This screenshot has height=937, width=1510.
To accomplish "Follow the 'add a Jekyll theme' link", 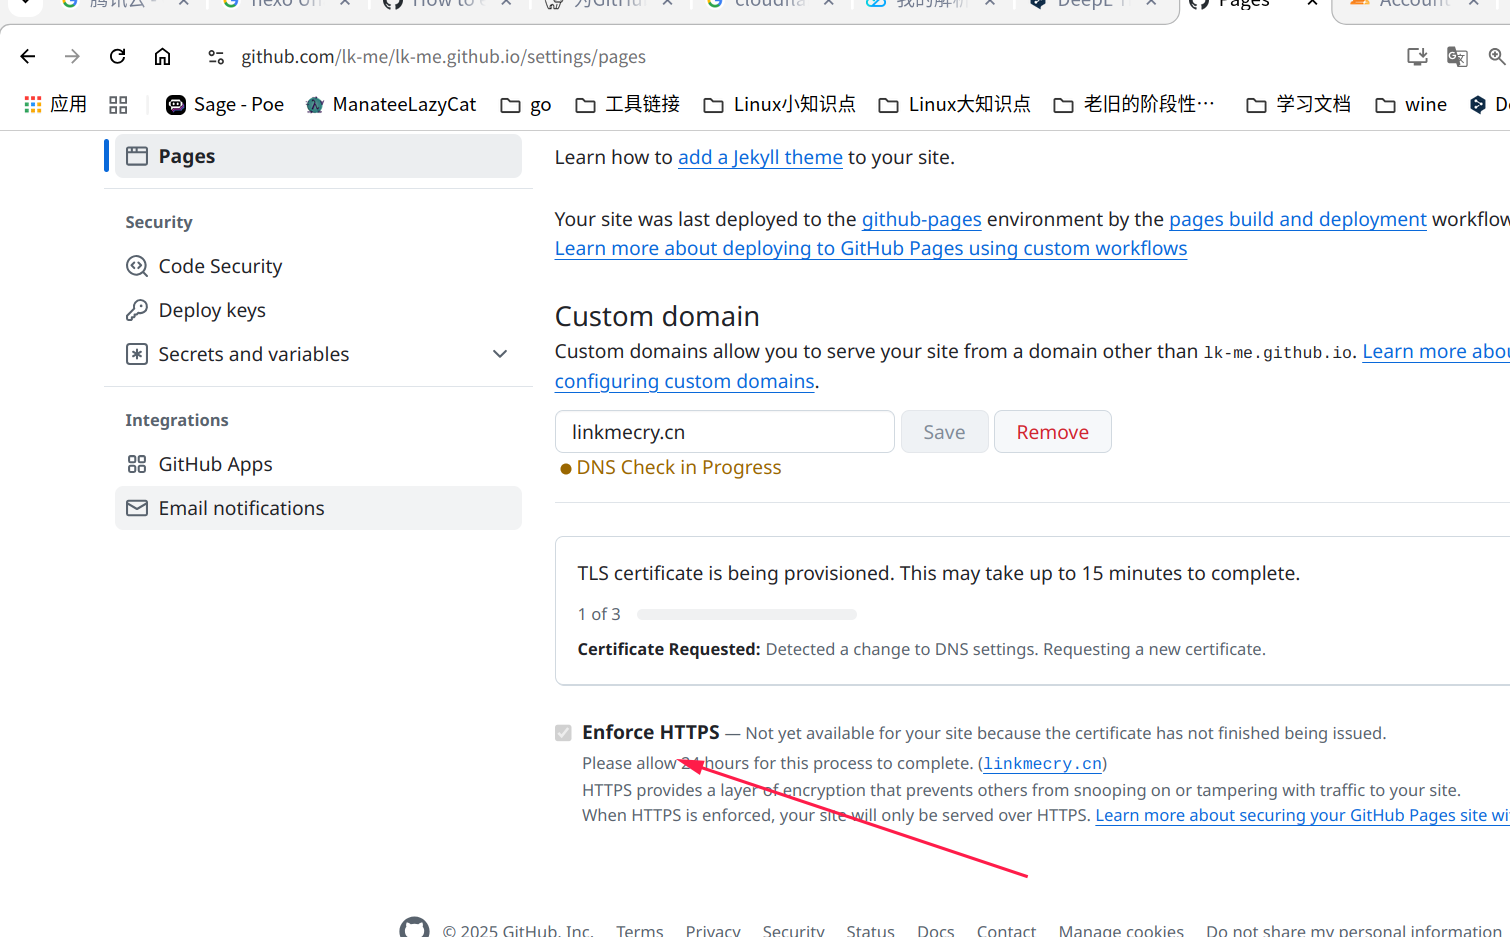I will [760, 157].
